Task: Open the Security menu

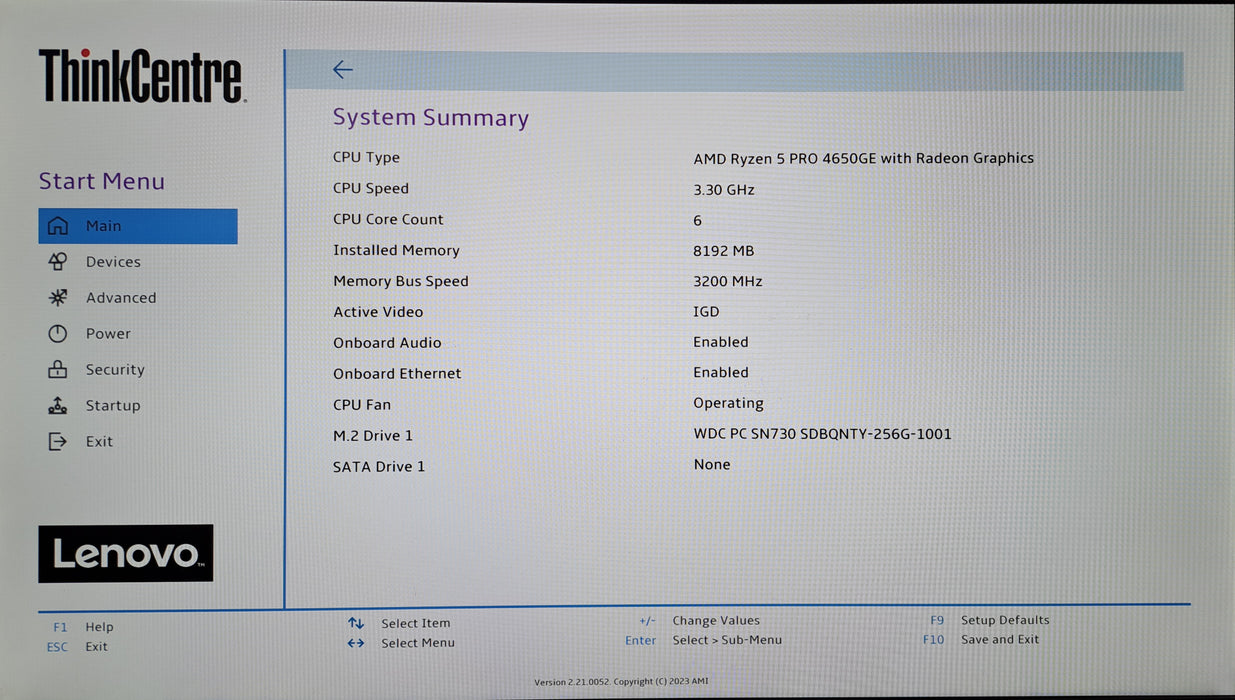Action: [115, 370]
